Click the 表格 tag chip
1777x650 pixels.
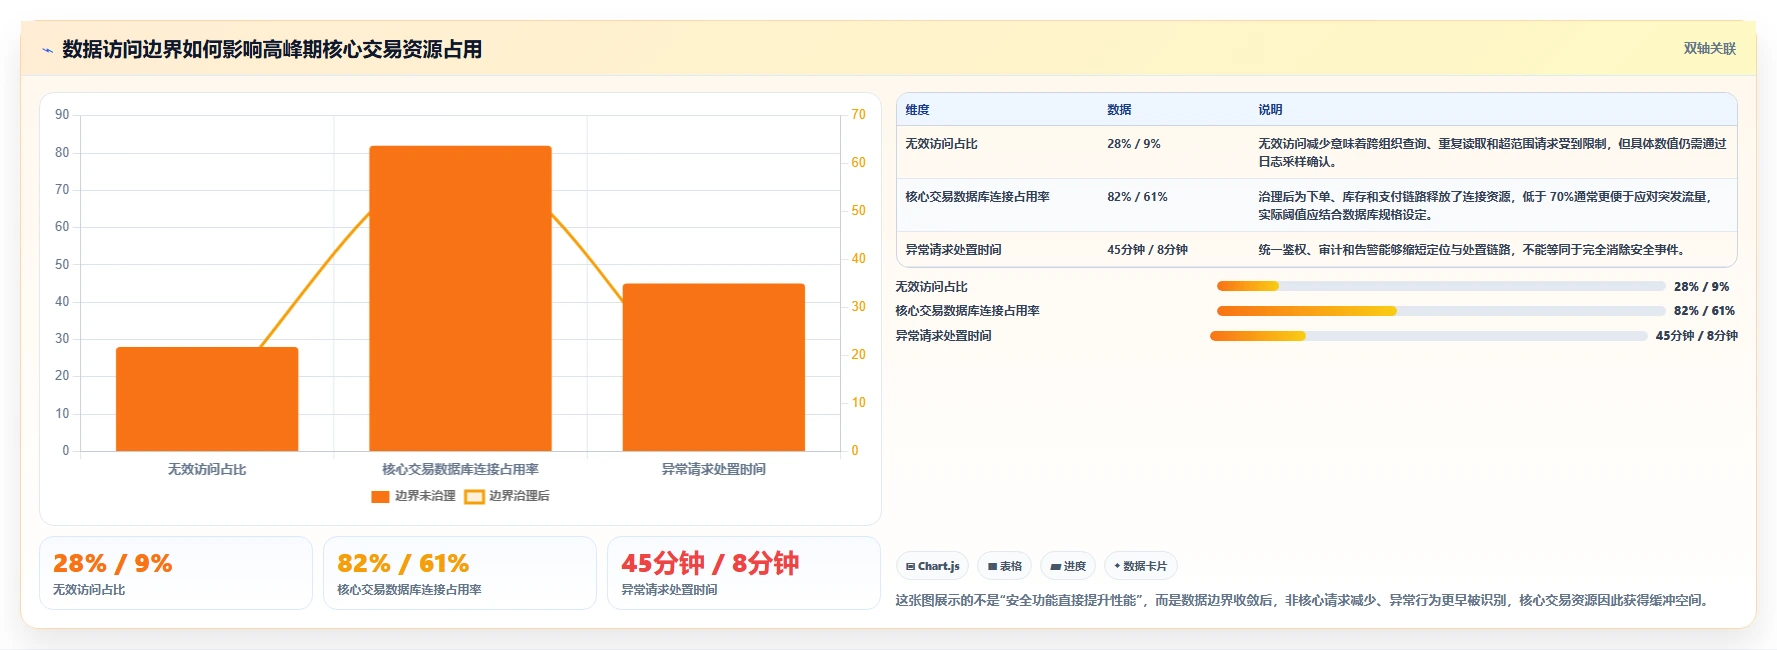tap(1005, 566)
